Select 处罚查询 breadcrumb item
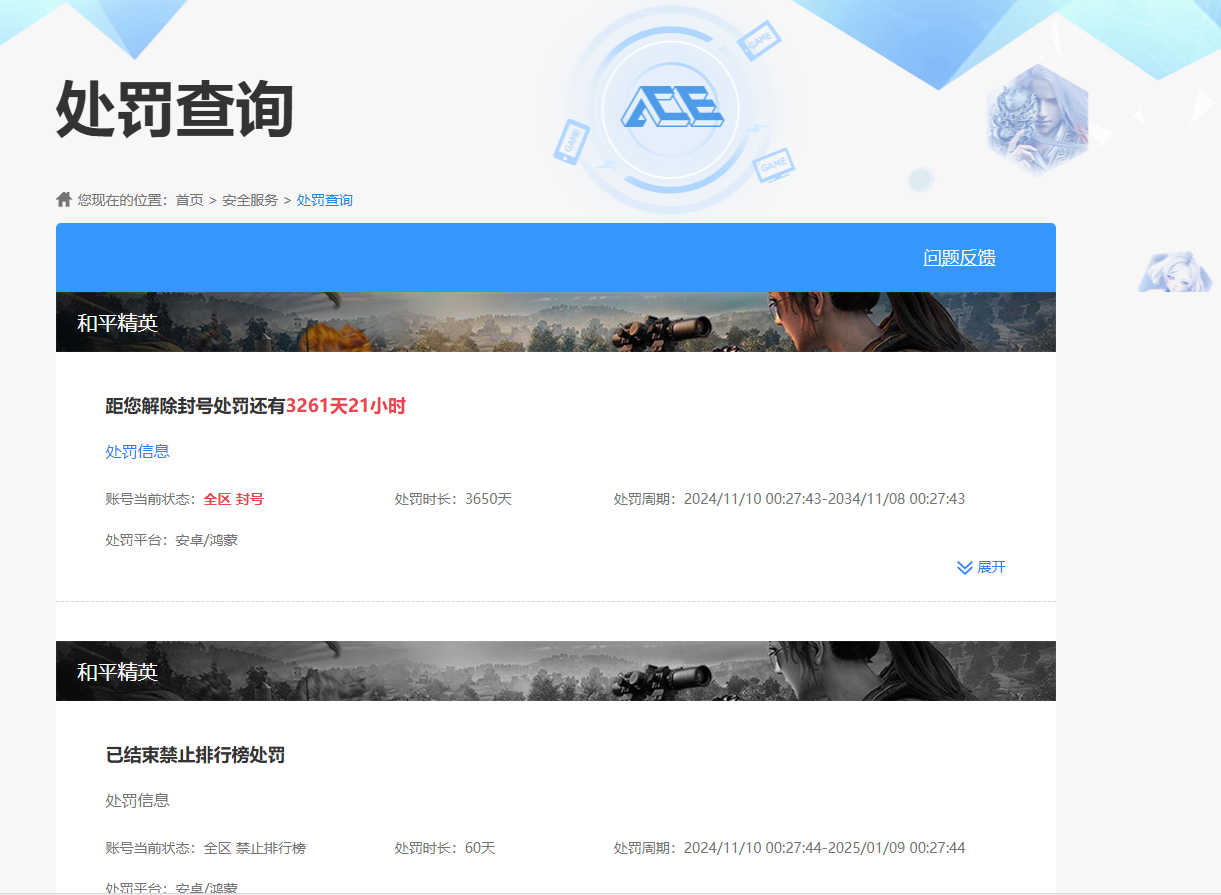 325,200
